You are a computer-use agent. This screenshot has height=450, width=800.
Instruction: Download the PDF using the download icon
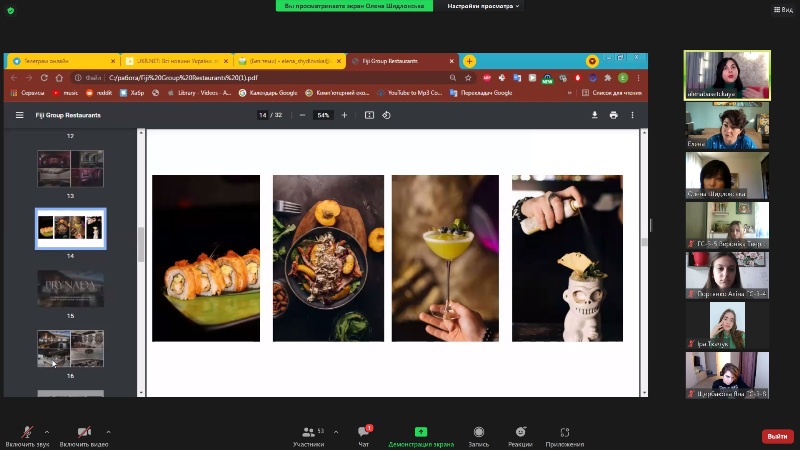click(x=594, y=115)
